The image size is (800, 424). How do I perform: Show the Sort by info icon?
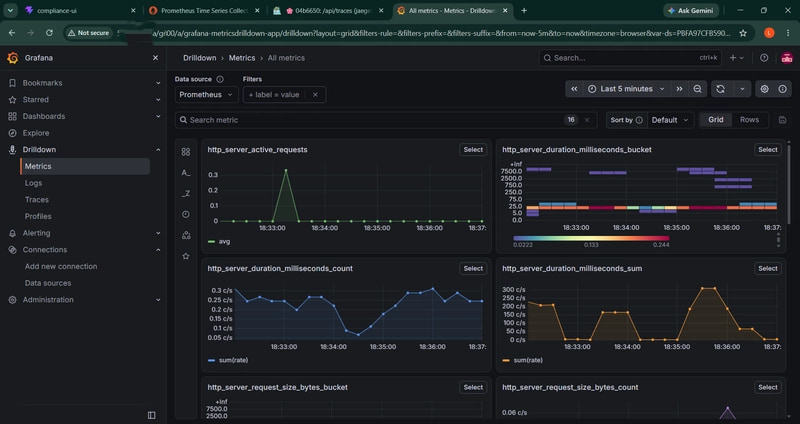(639, 120)
